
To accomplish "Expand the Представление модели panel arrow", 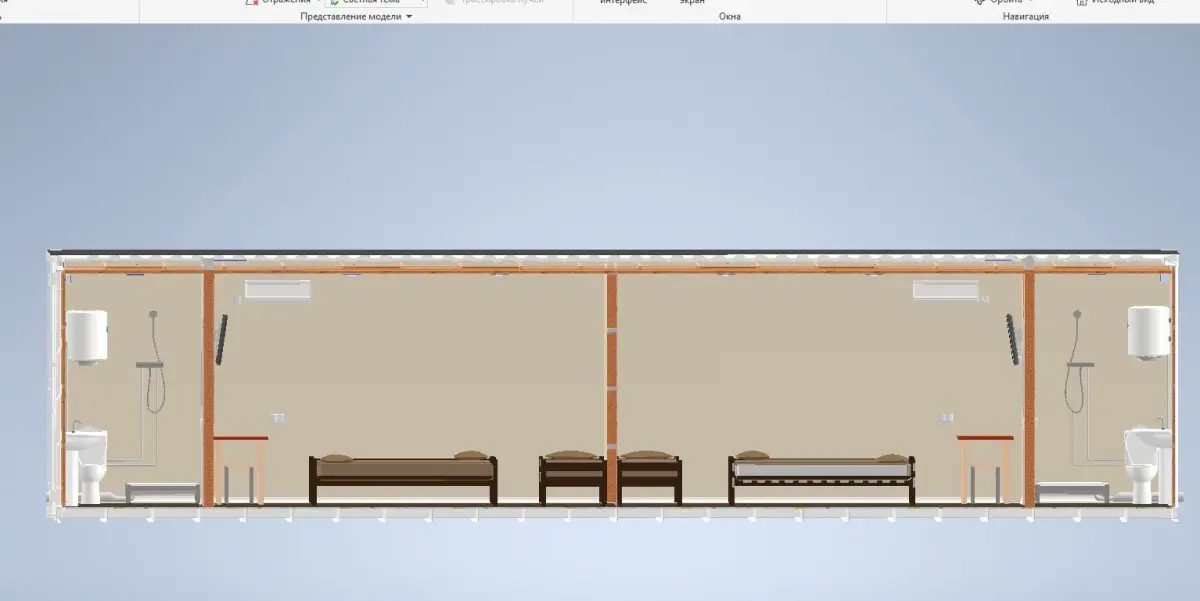I will 409,17.
